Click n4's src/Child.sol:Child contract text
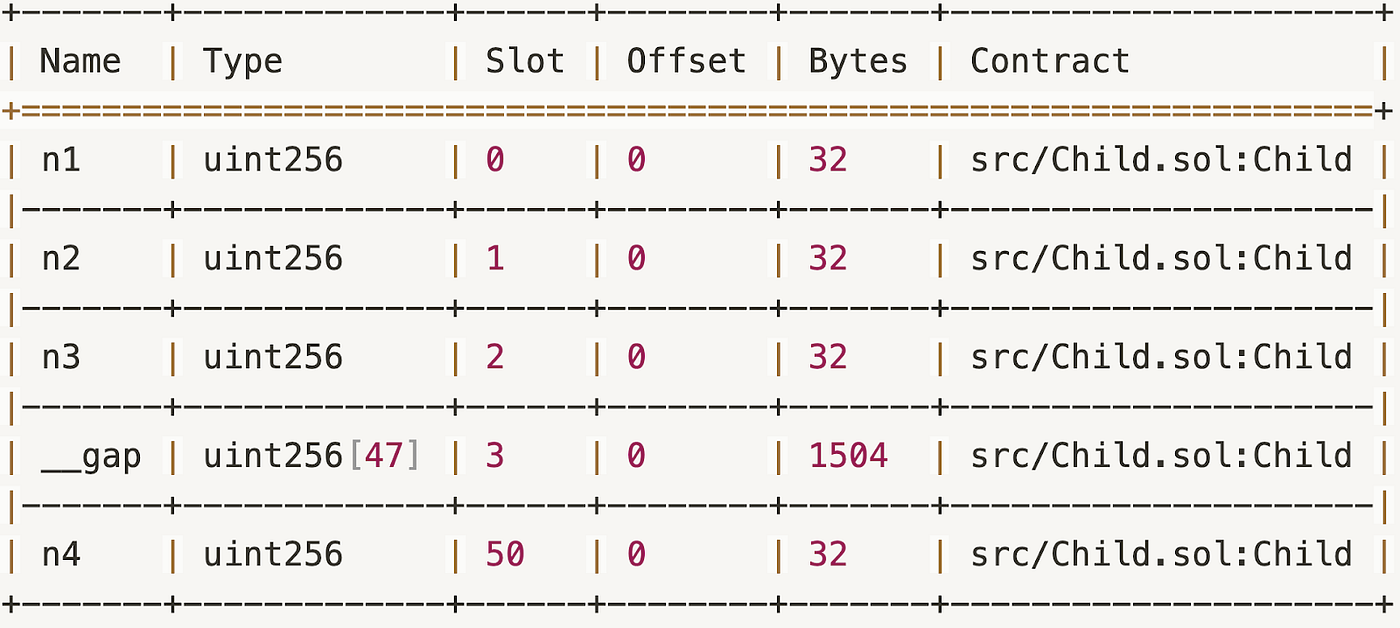 pyautogui.click(x=1161, y=555)
